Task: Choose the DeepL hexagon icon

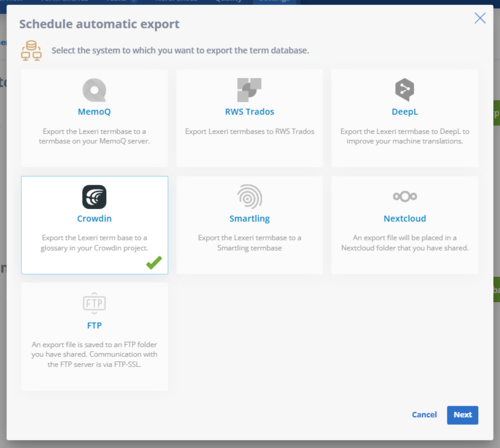Action: pos(405,90)
